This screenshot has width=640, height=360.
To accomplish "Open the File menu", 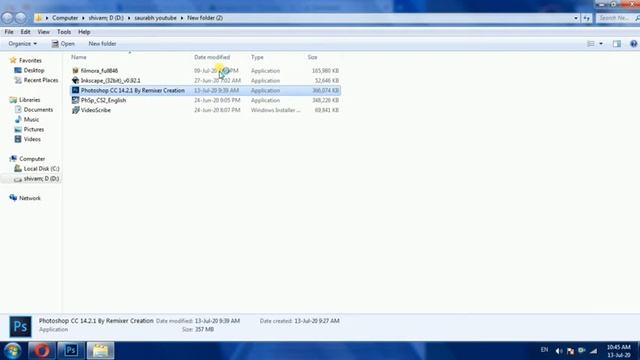I will click(x=9, y=32).
